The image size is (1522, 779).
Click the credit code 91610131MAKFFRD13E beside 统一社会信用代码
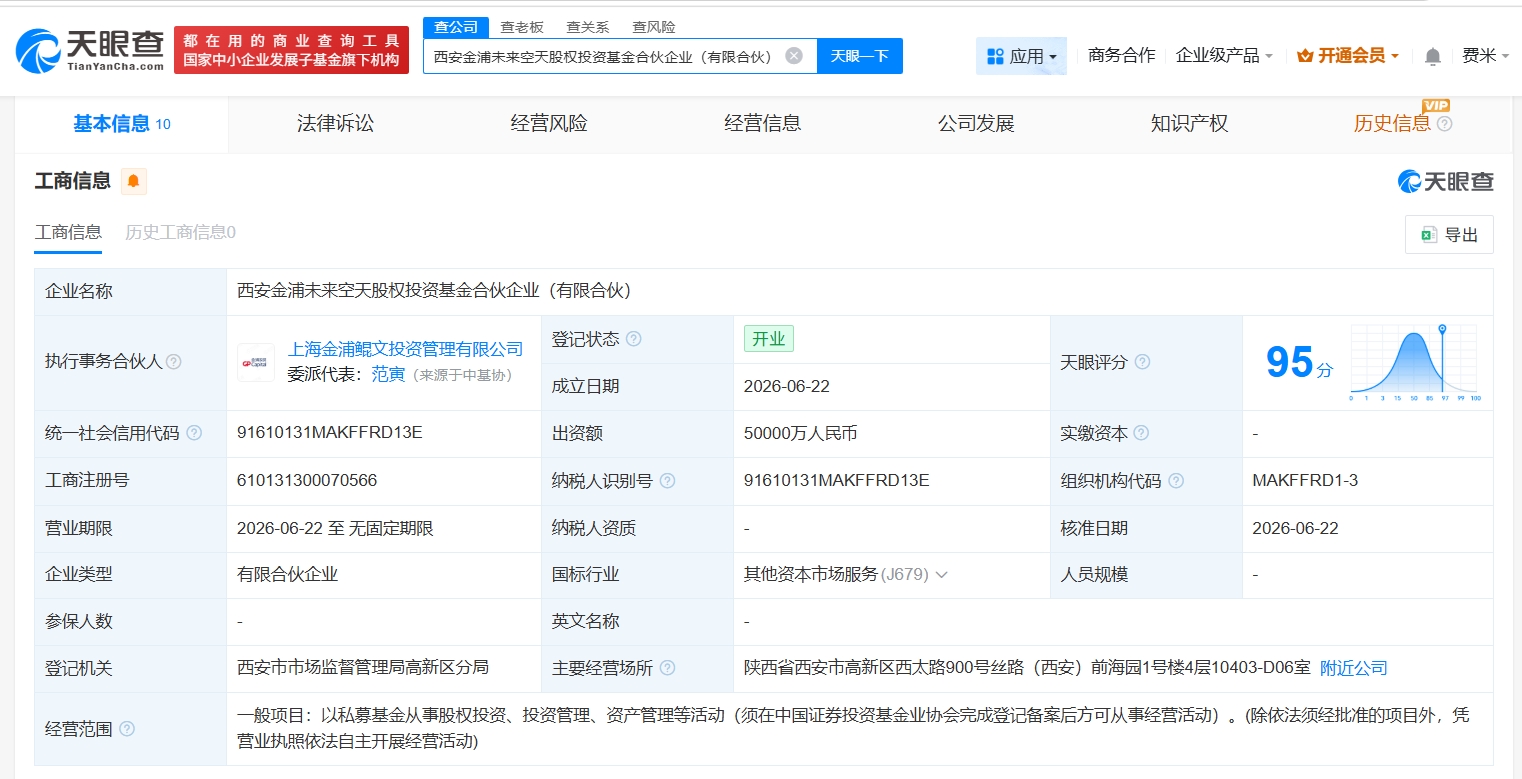330,433
